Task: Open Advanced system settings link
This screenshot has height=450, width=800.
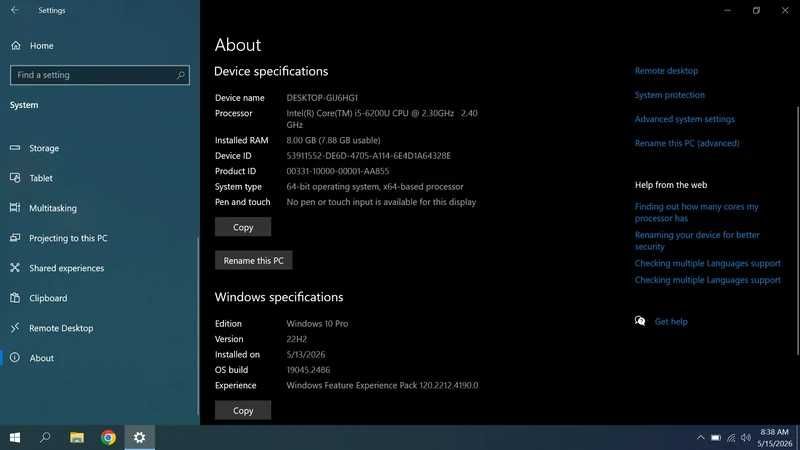Action: click(685, 119)
